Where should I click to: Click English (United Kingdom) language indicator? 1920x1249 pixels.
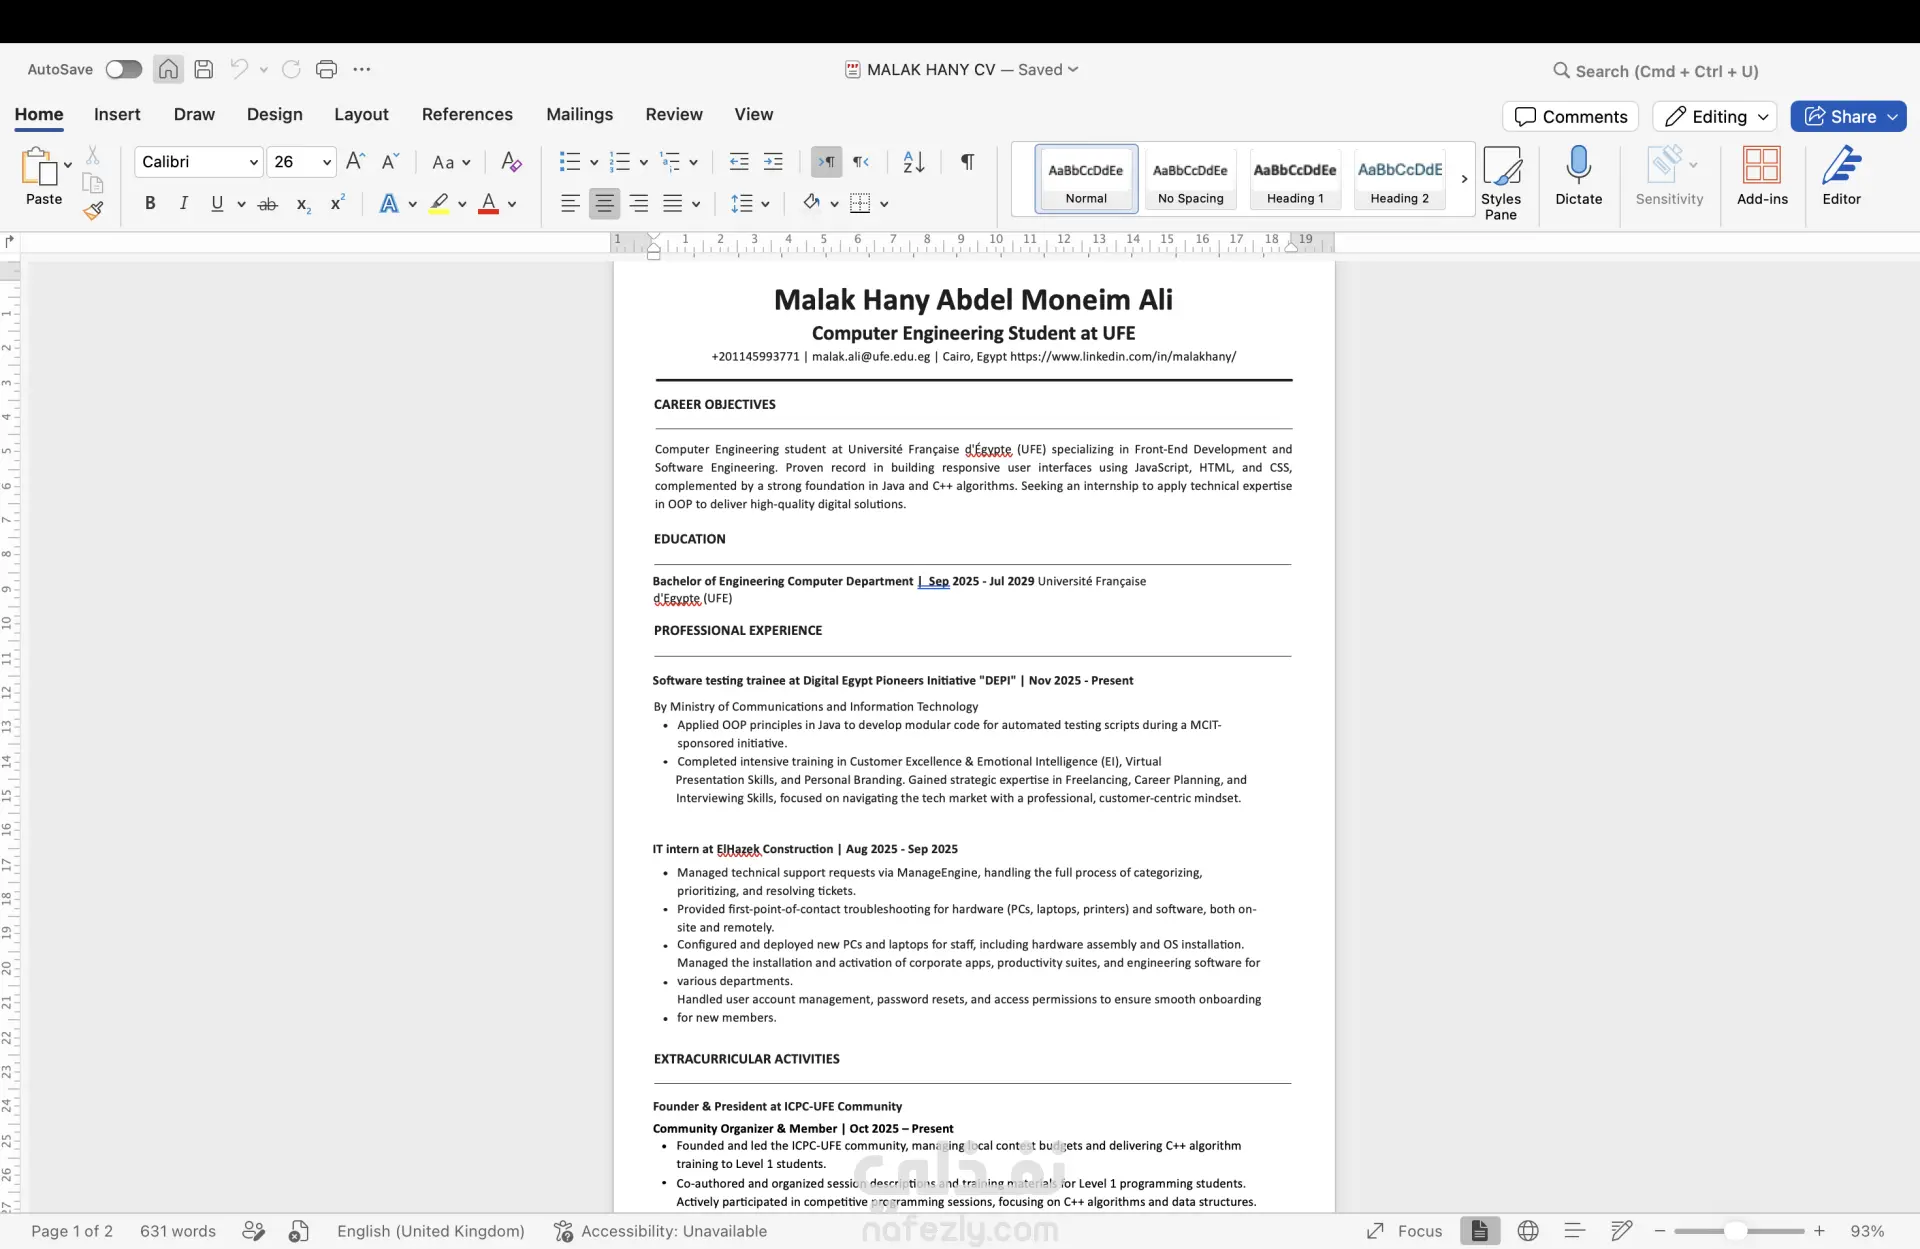pos(430,1231)
